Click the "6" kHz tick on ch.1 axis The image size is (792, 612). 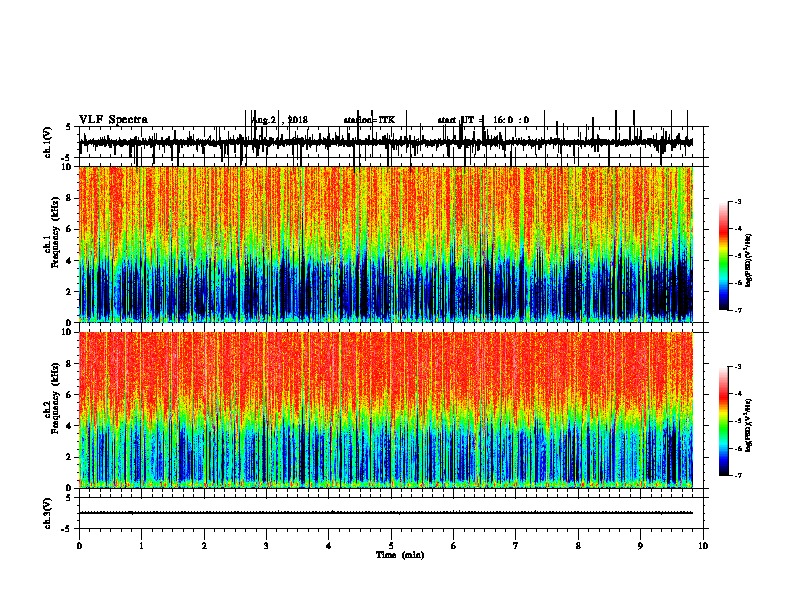pos(69,230)
